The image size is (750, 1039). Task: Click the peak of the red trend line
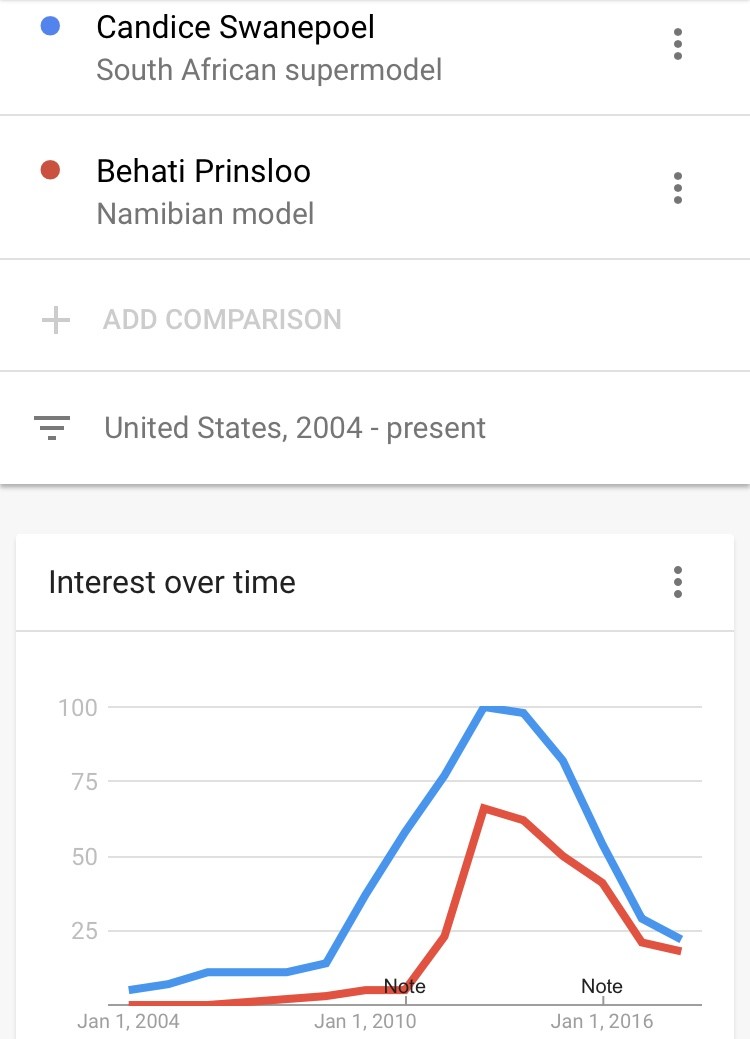point(484,808)
